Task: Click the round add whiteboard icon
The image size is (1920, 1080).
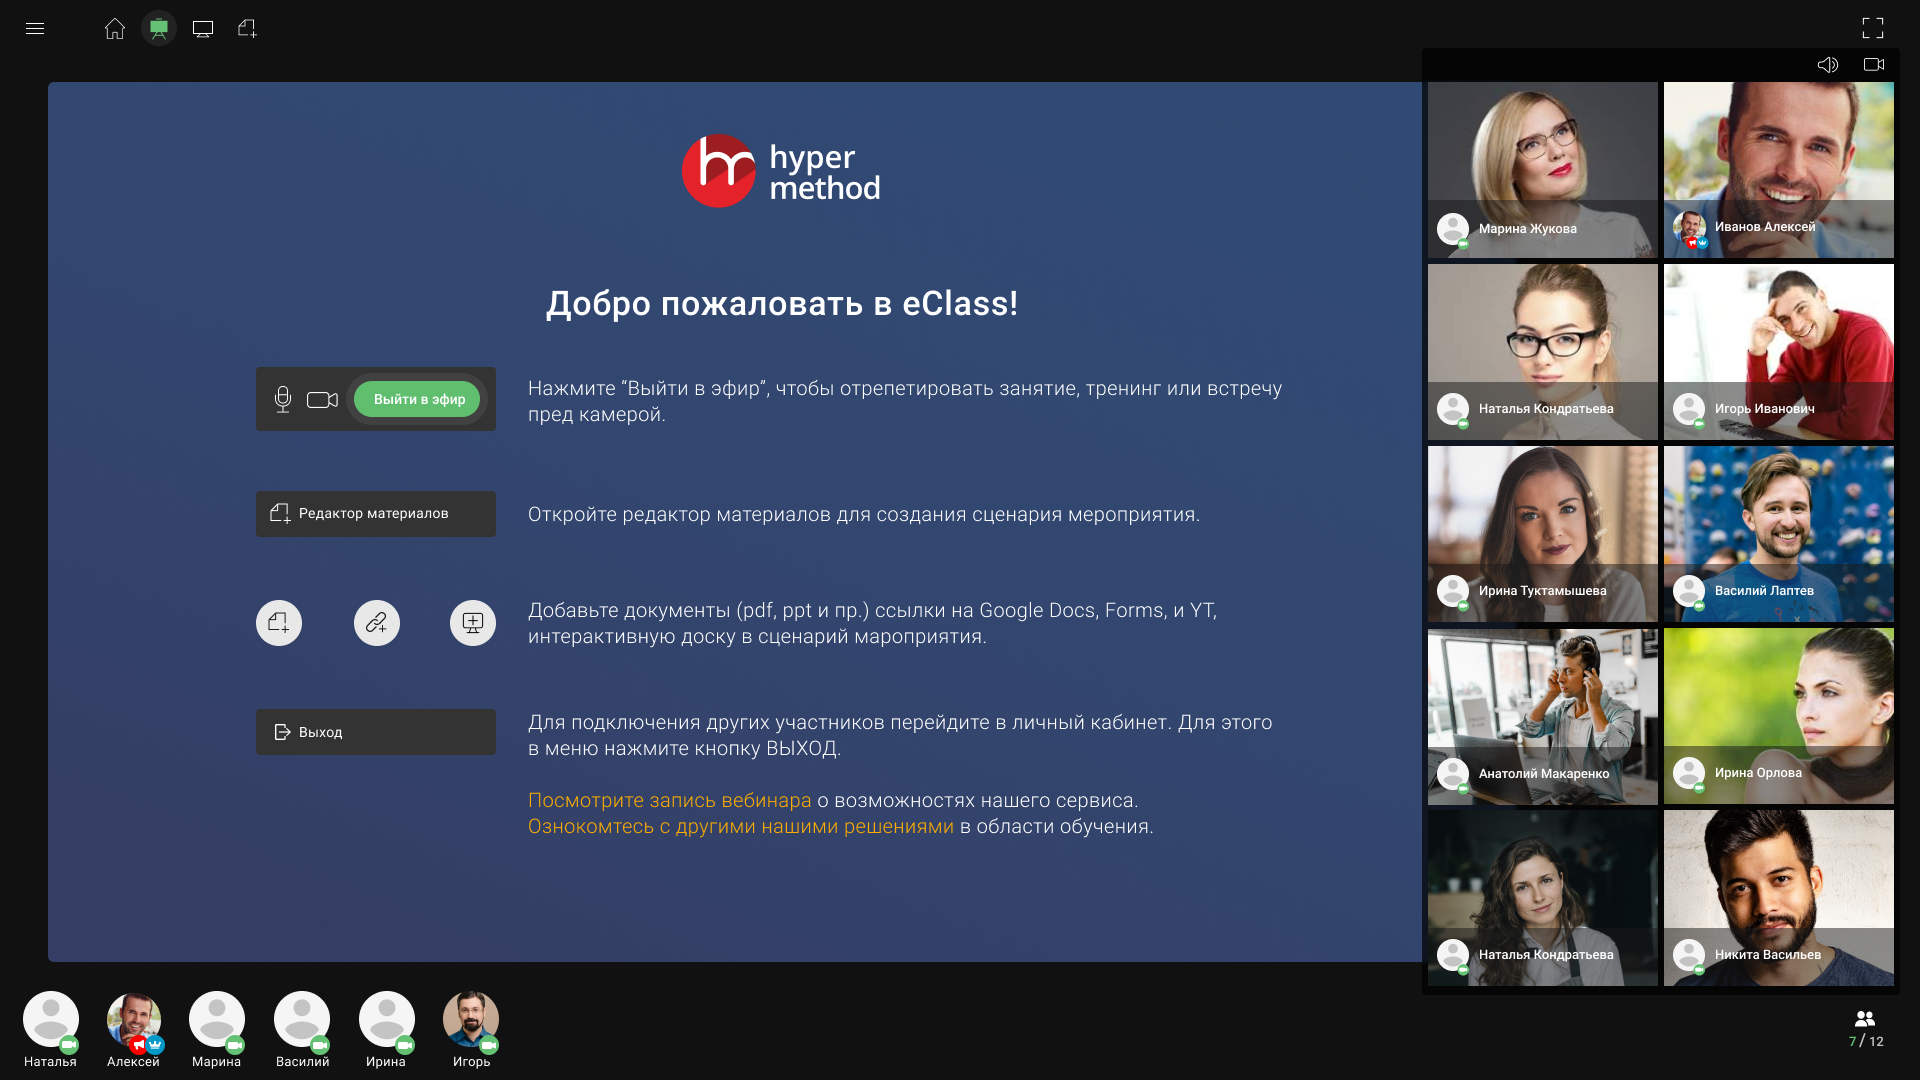Action: pyautogui.click(x=473, y=623)
